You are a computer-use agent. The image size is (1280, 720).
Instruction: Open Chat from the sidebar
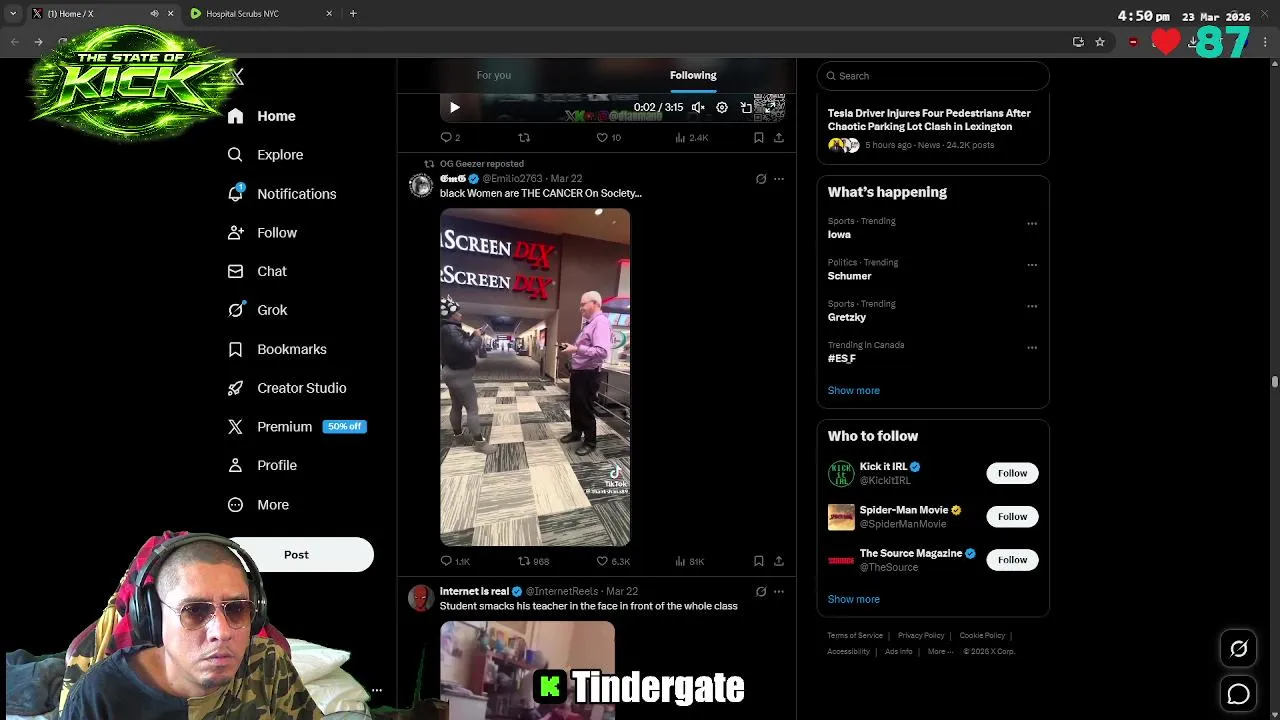click(x=257, y=271)
